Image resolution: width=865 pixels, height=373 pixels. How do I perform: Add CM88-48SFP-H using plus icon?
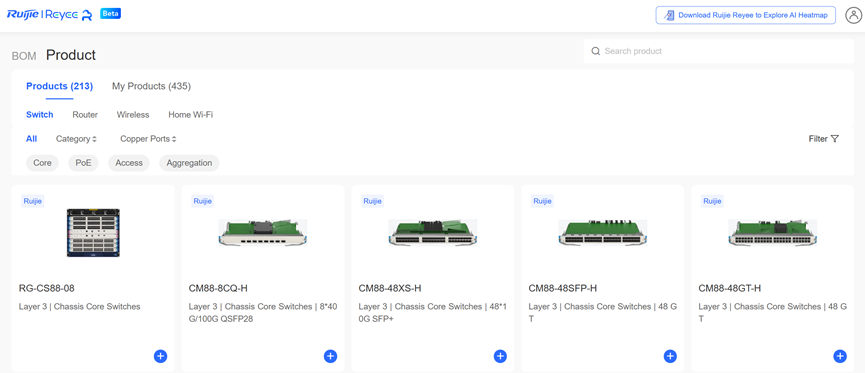pyautogui.click(x=670, y=356)
